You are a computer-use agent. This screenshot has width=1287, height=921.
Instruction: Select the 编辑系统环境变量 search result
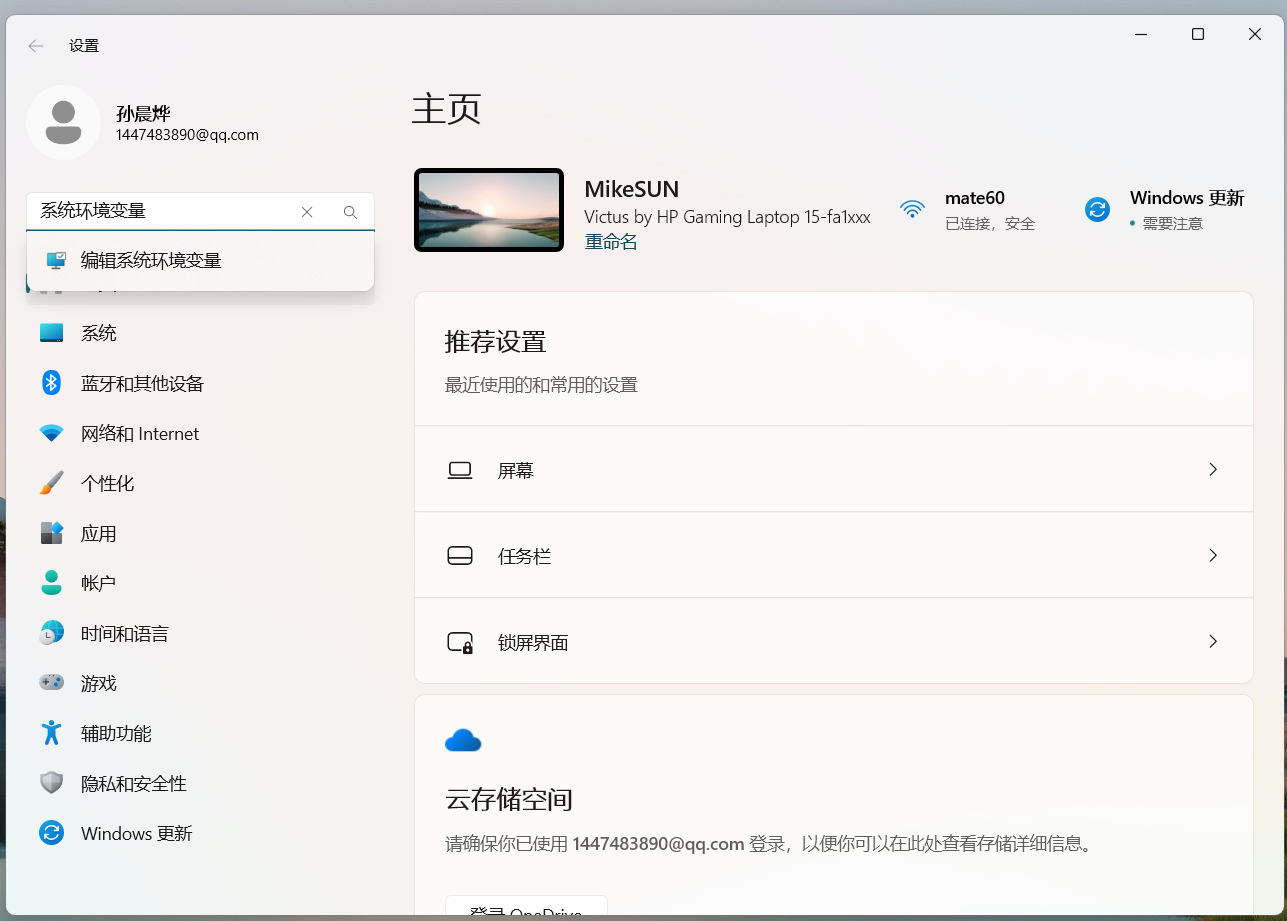coord(200,261)
